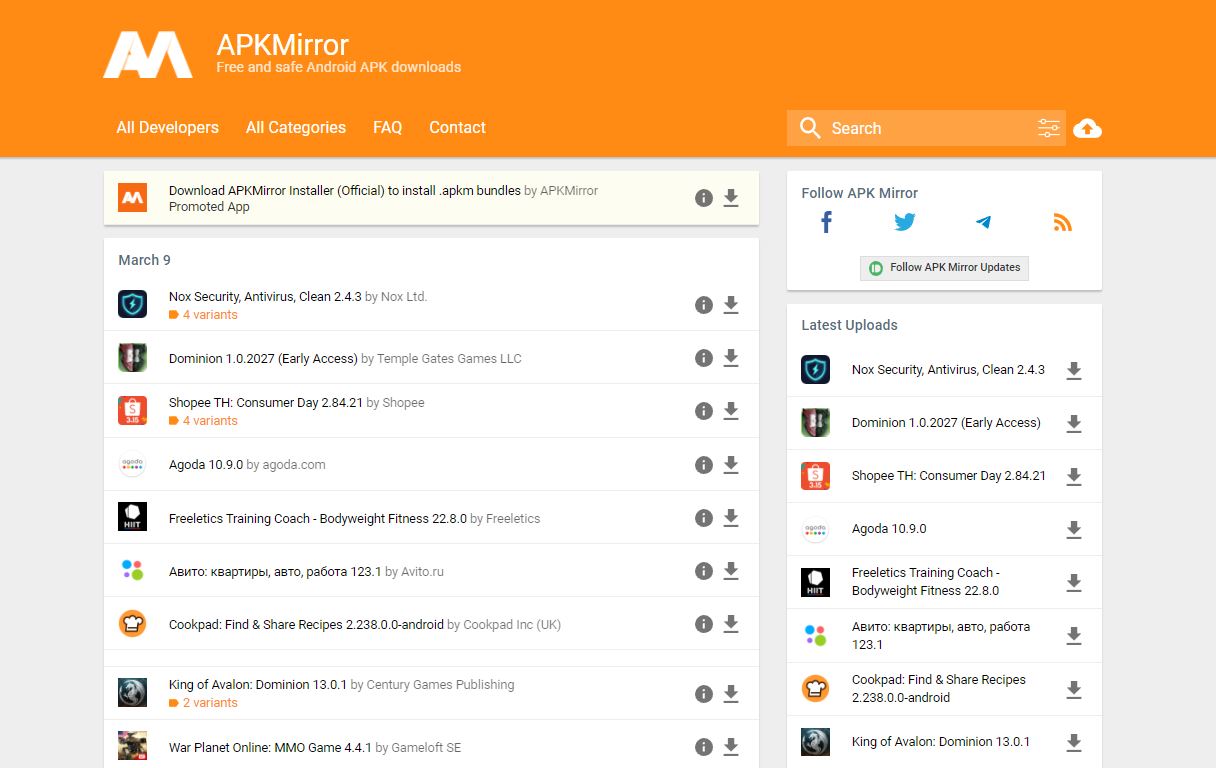Open Nox Security 2.4.3 link in main list
This screenshot has height=768, width=1216.
[265, 297]
